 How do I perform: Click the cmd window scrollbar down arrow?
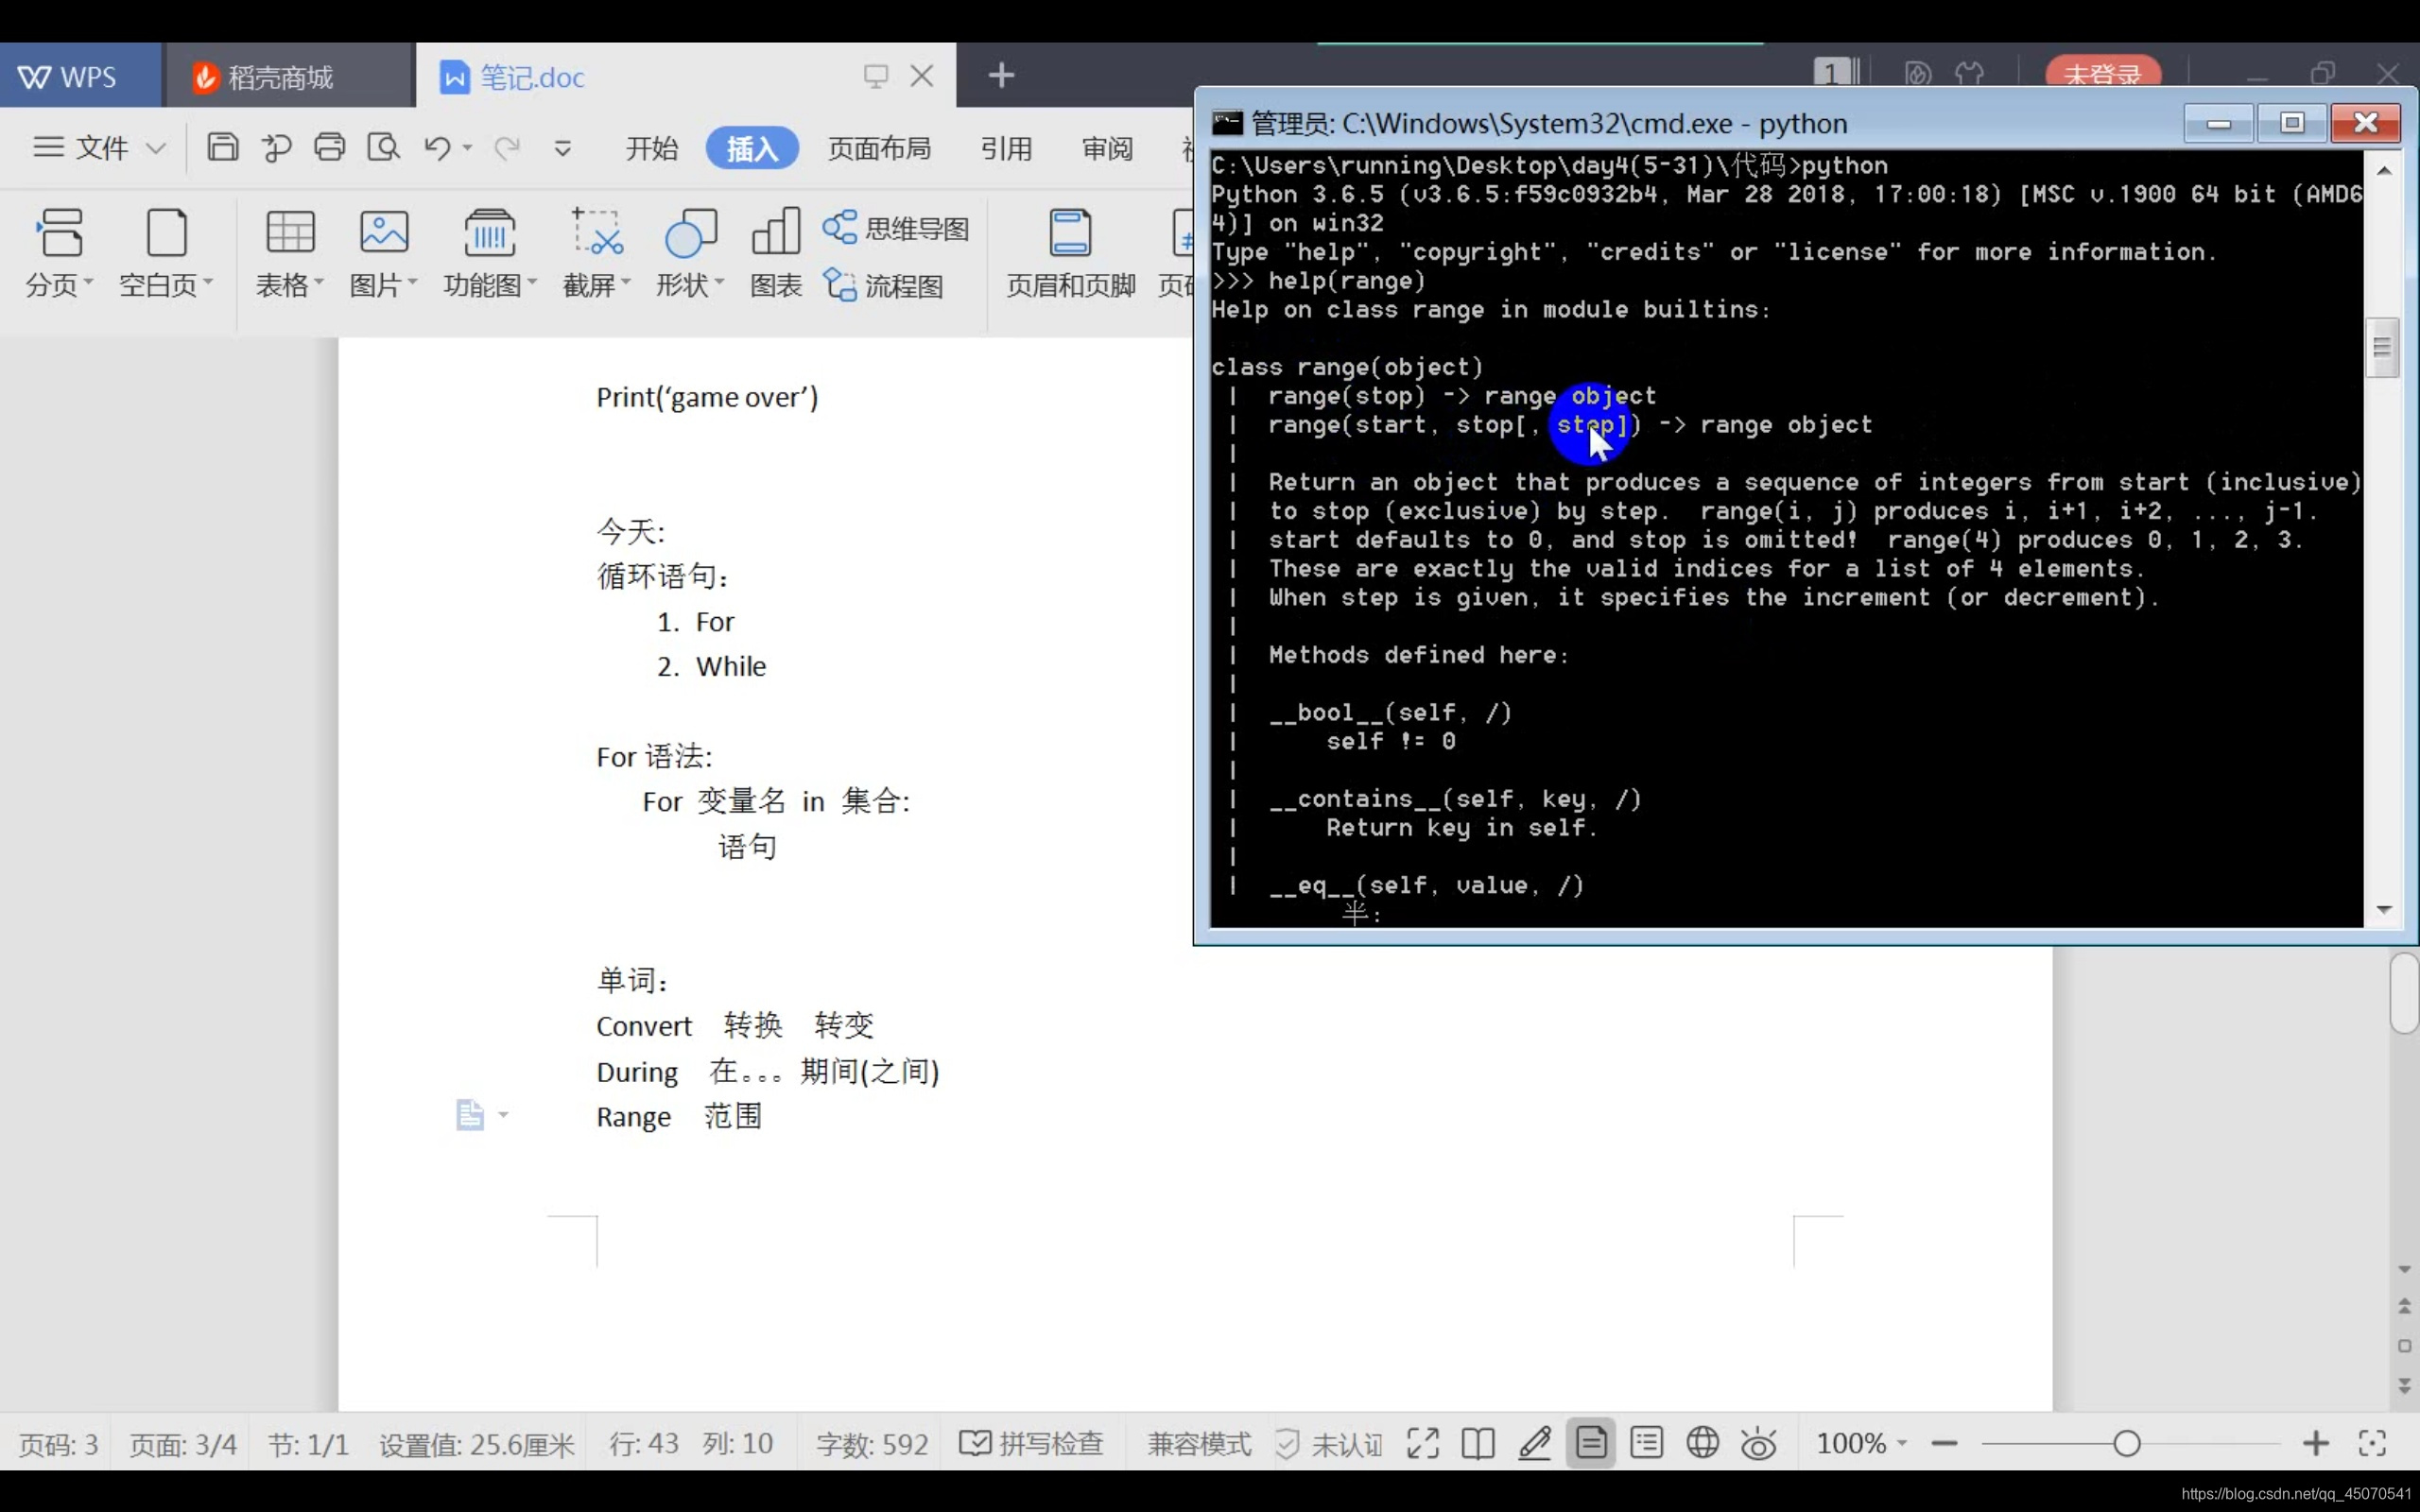2384,909
